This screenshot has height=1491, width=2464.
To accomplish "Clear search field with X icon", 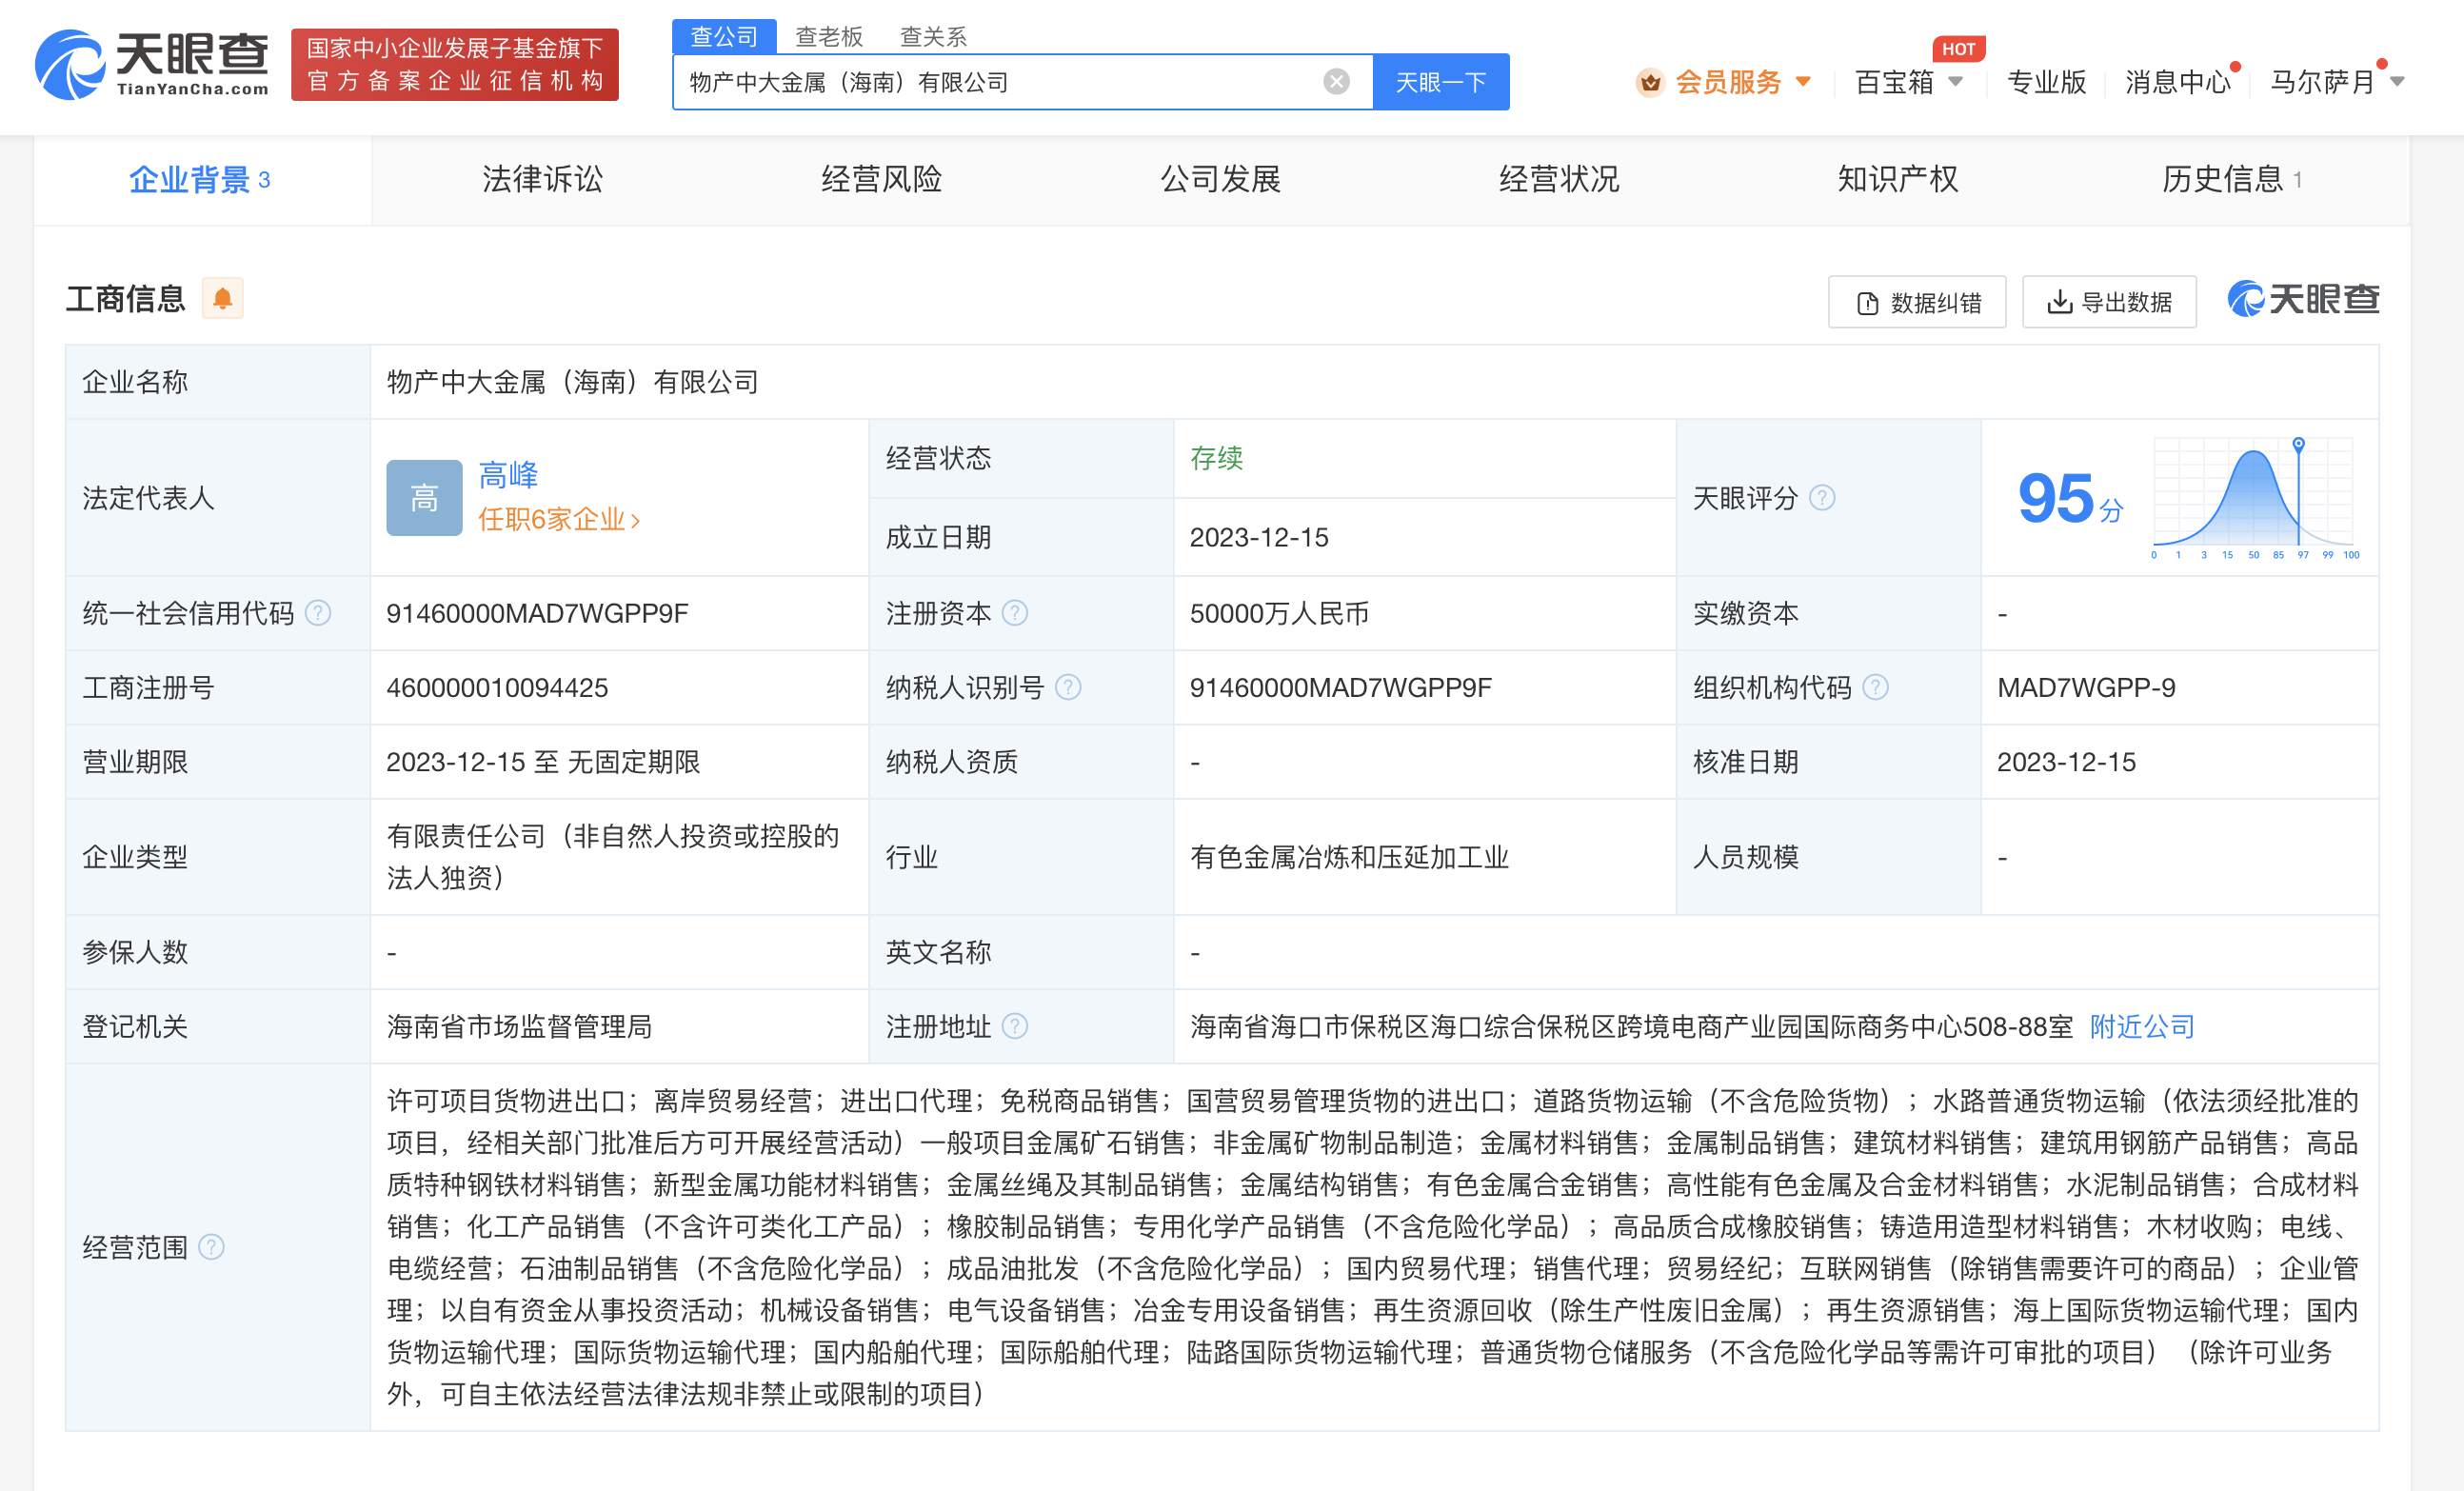I will (1336, 82).
